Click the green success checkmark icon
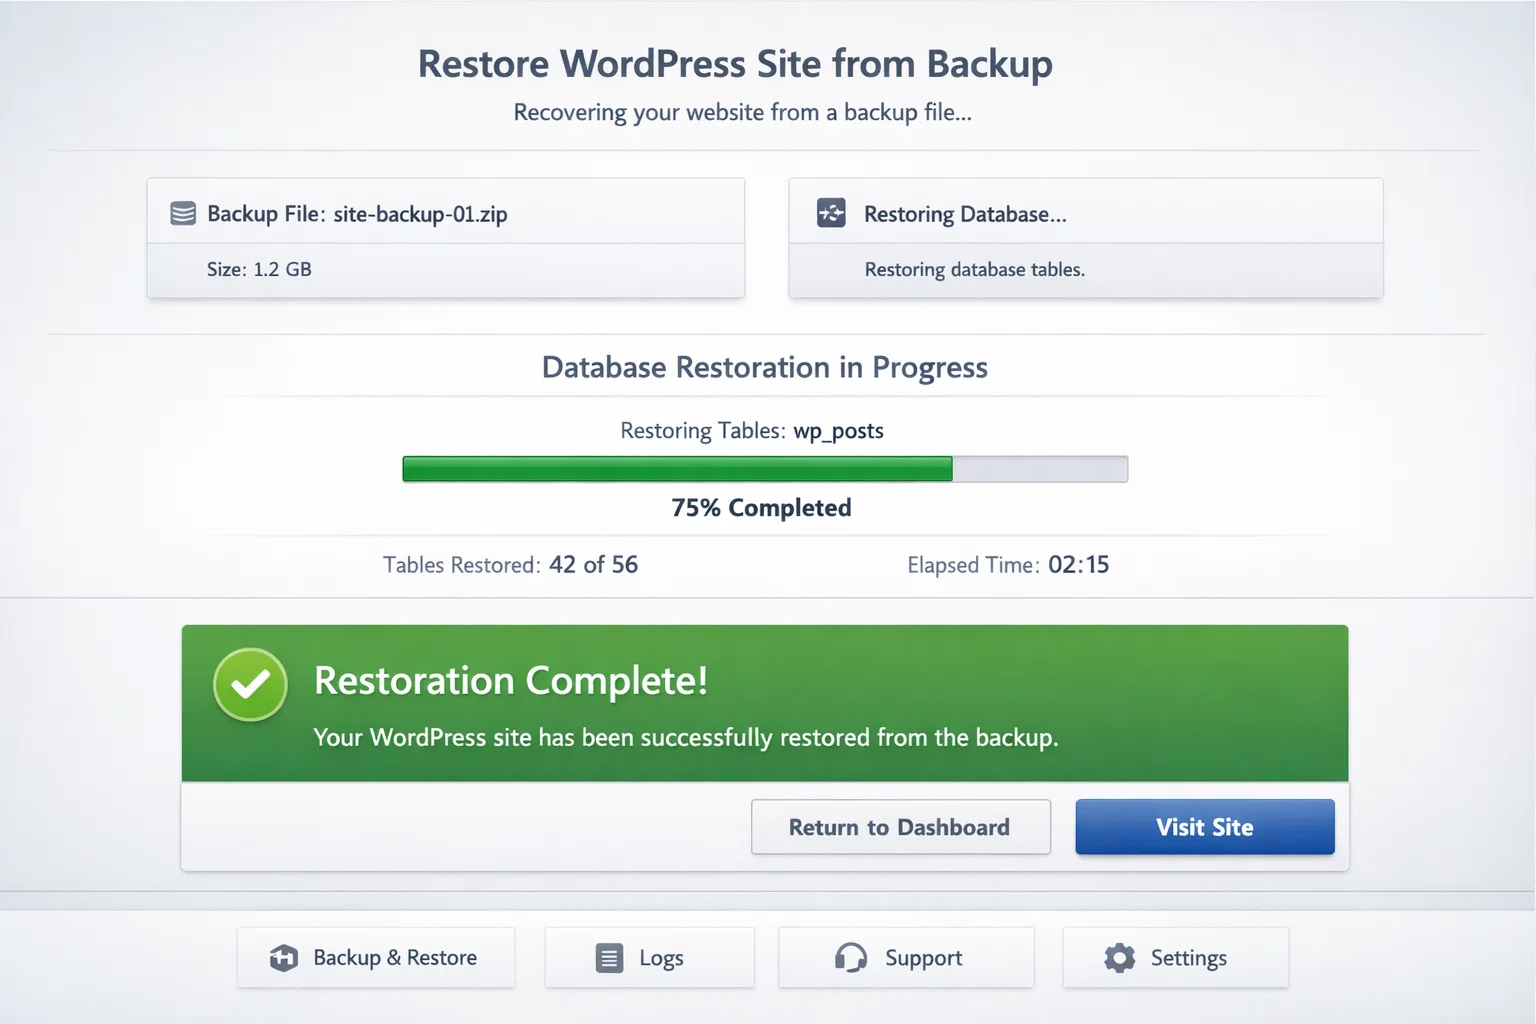The image size is (1536, 1024). click(x=250, y=685)
